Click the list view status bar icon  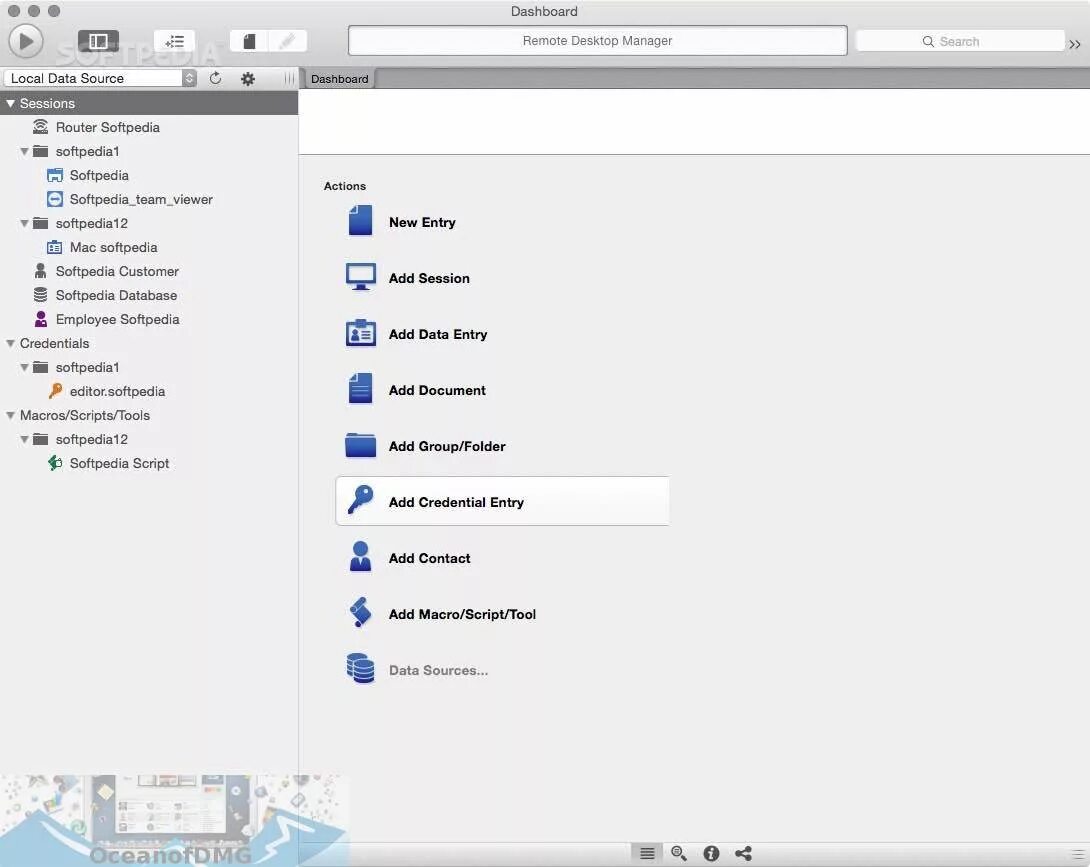647,853
